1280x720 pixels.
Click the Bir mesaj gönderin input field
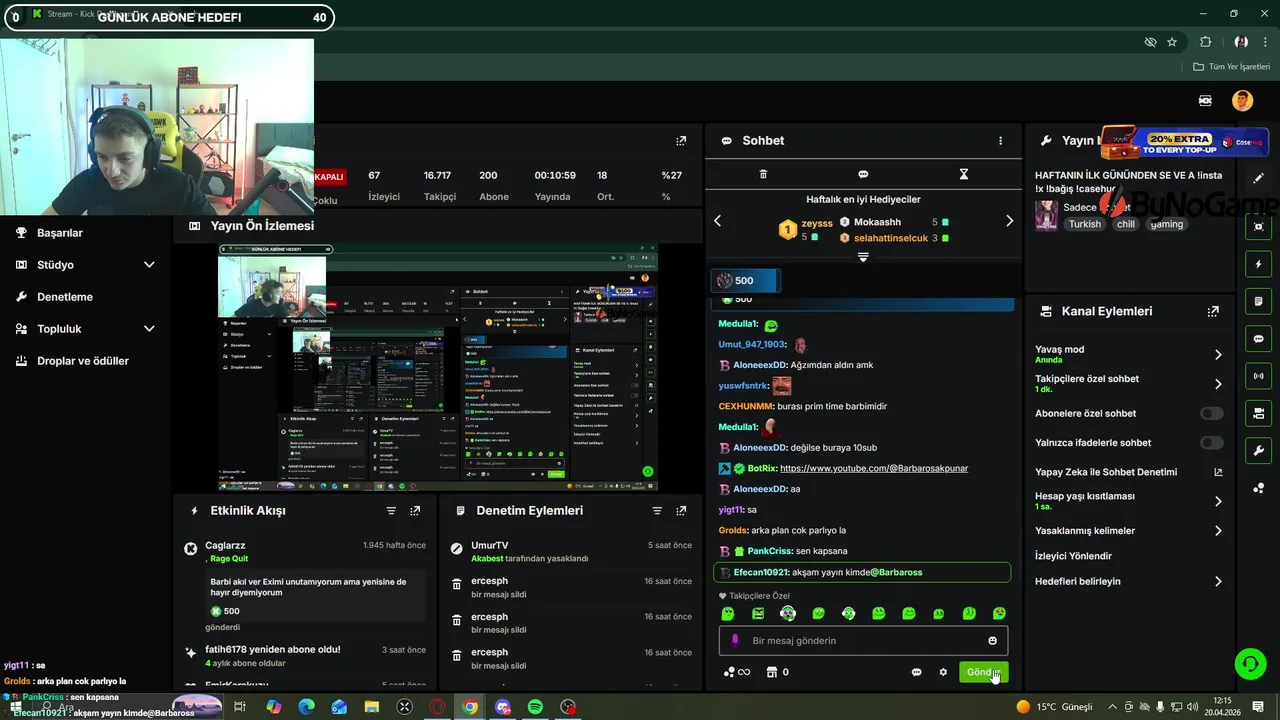coord(863,641)
